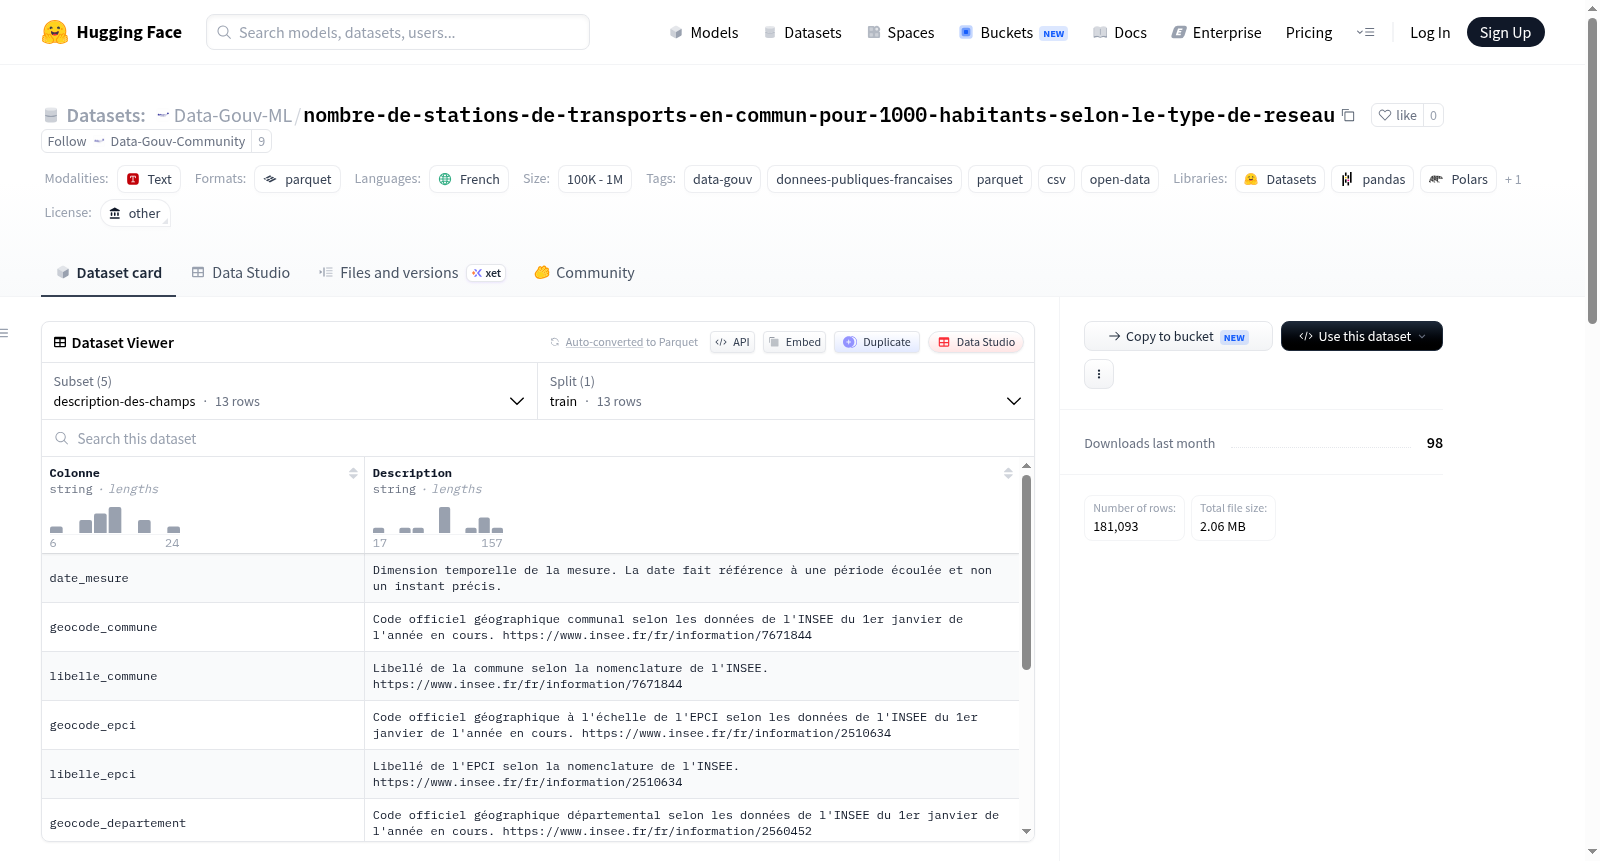Screen dimensions: 1600x861
Task: Duplicate the dataset viewer
Action: tap(877, 342)
